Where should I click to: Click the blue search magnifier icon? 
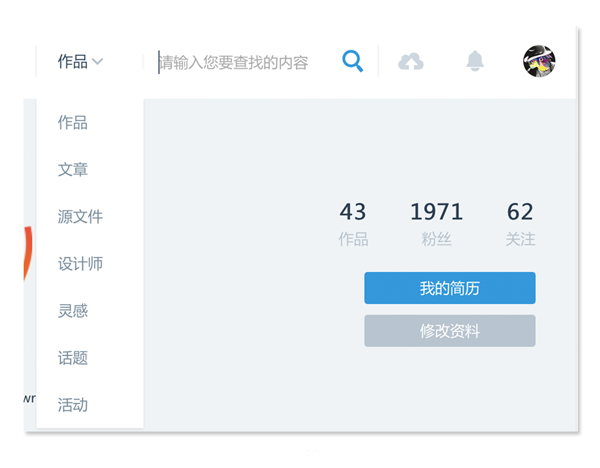coord(352,61)
